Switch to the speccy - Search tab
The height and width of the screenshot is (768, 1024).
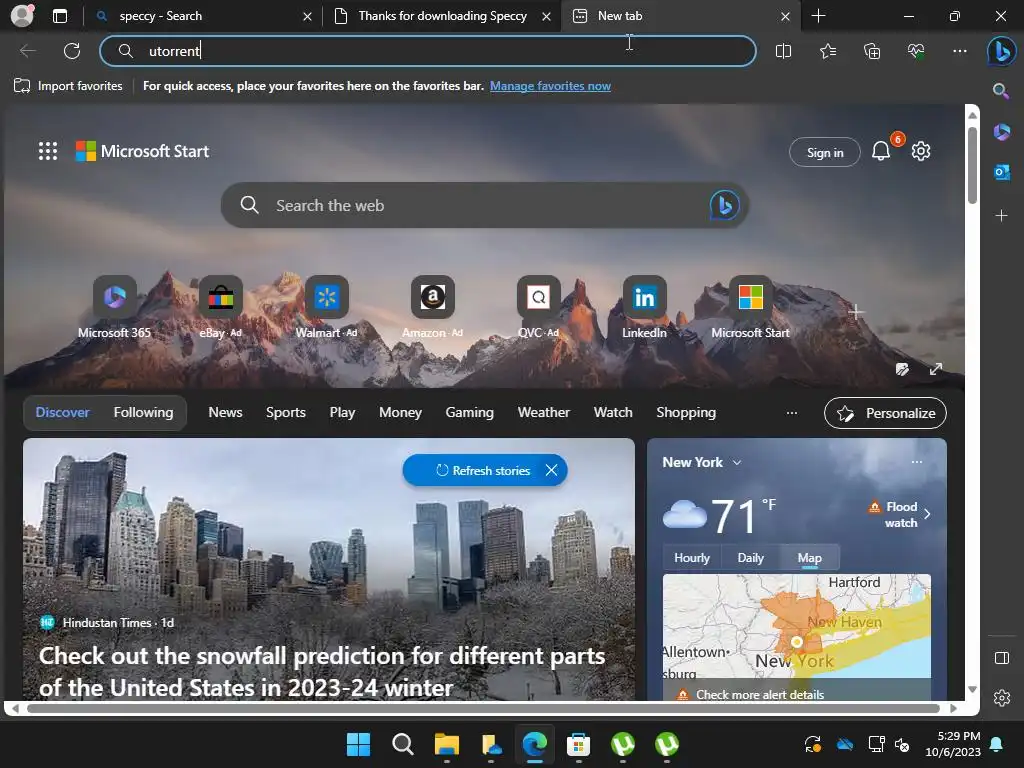(x=202, y=16)
